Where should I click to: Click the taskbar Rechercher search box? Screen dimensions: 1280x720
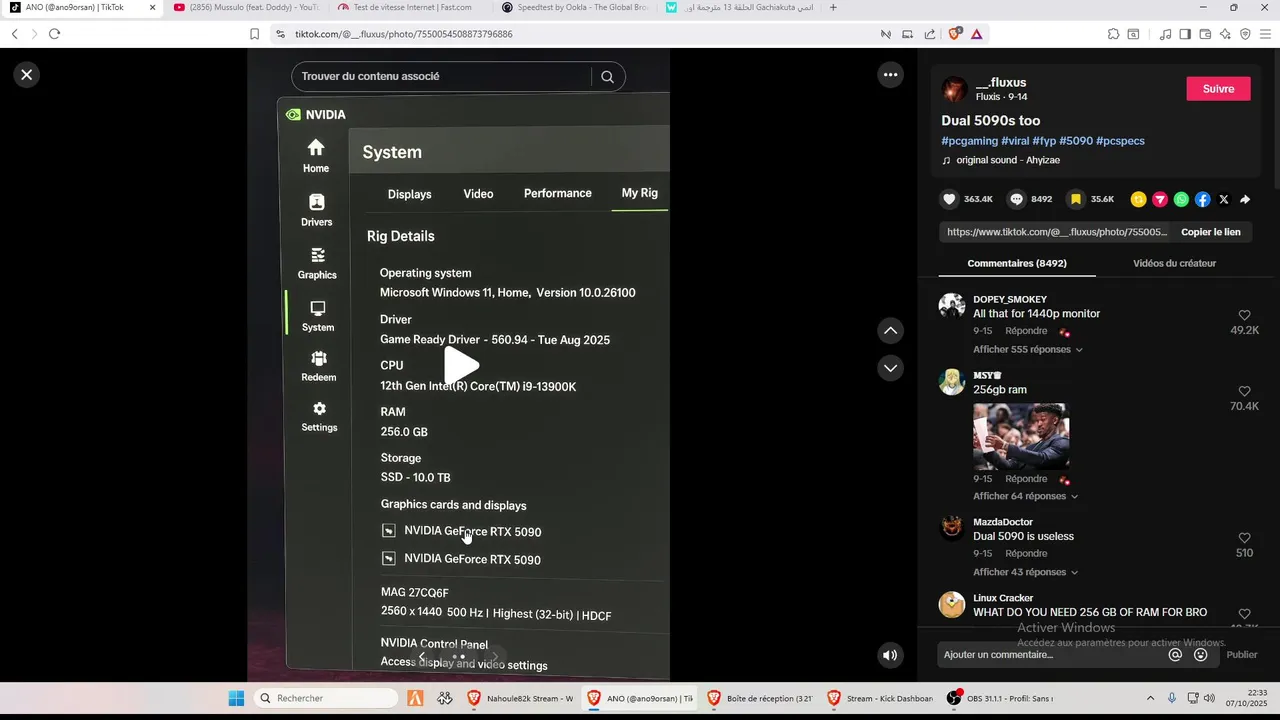tap(326, 698)
